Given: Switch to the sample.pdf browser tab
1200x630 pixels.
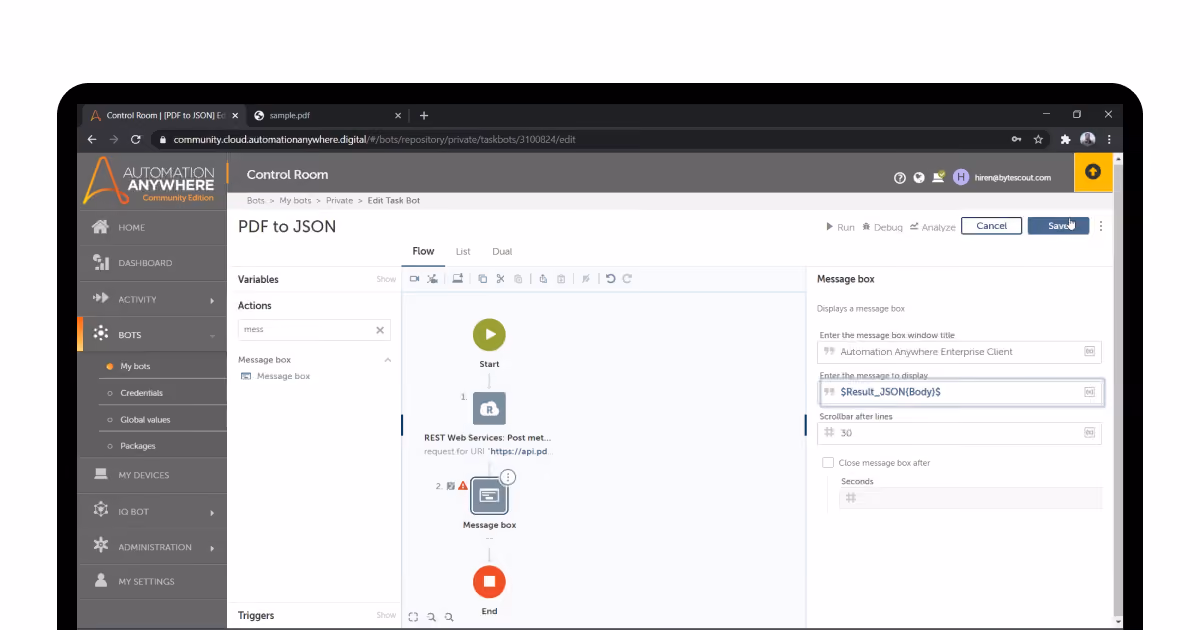Looking at the screenshot, I should [x=326, y=115].
